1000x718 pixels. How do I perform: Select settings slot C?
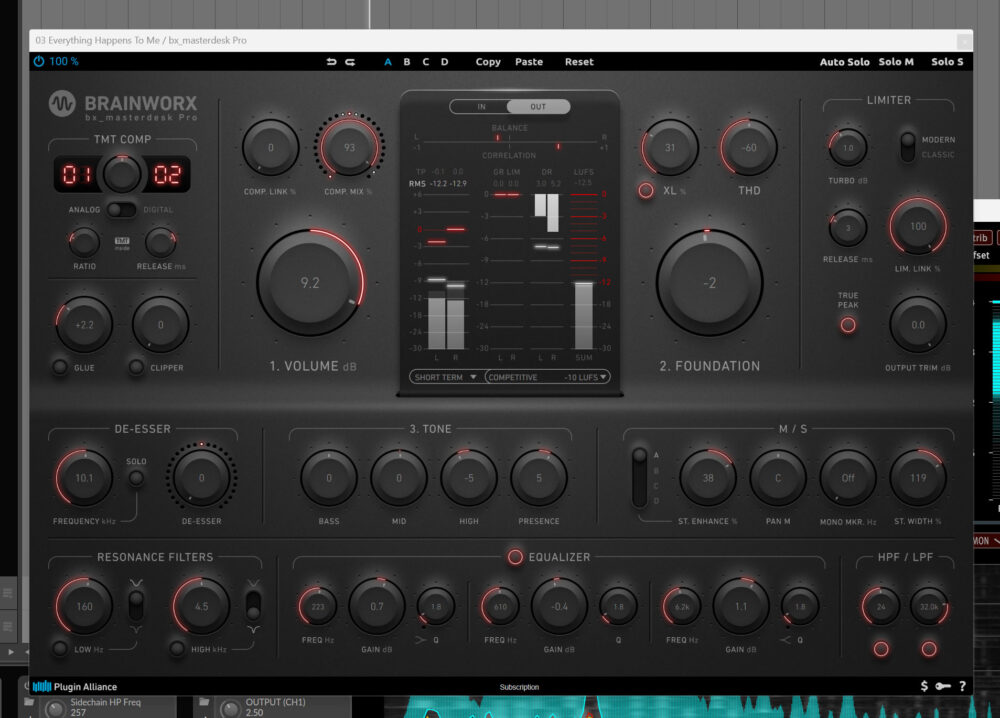(425, 62)
